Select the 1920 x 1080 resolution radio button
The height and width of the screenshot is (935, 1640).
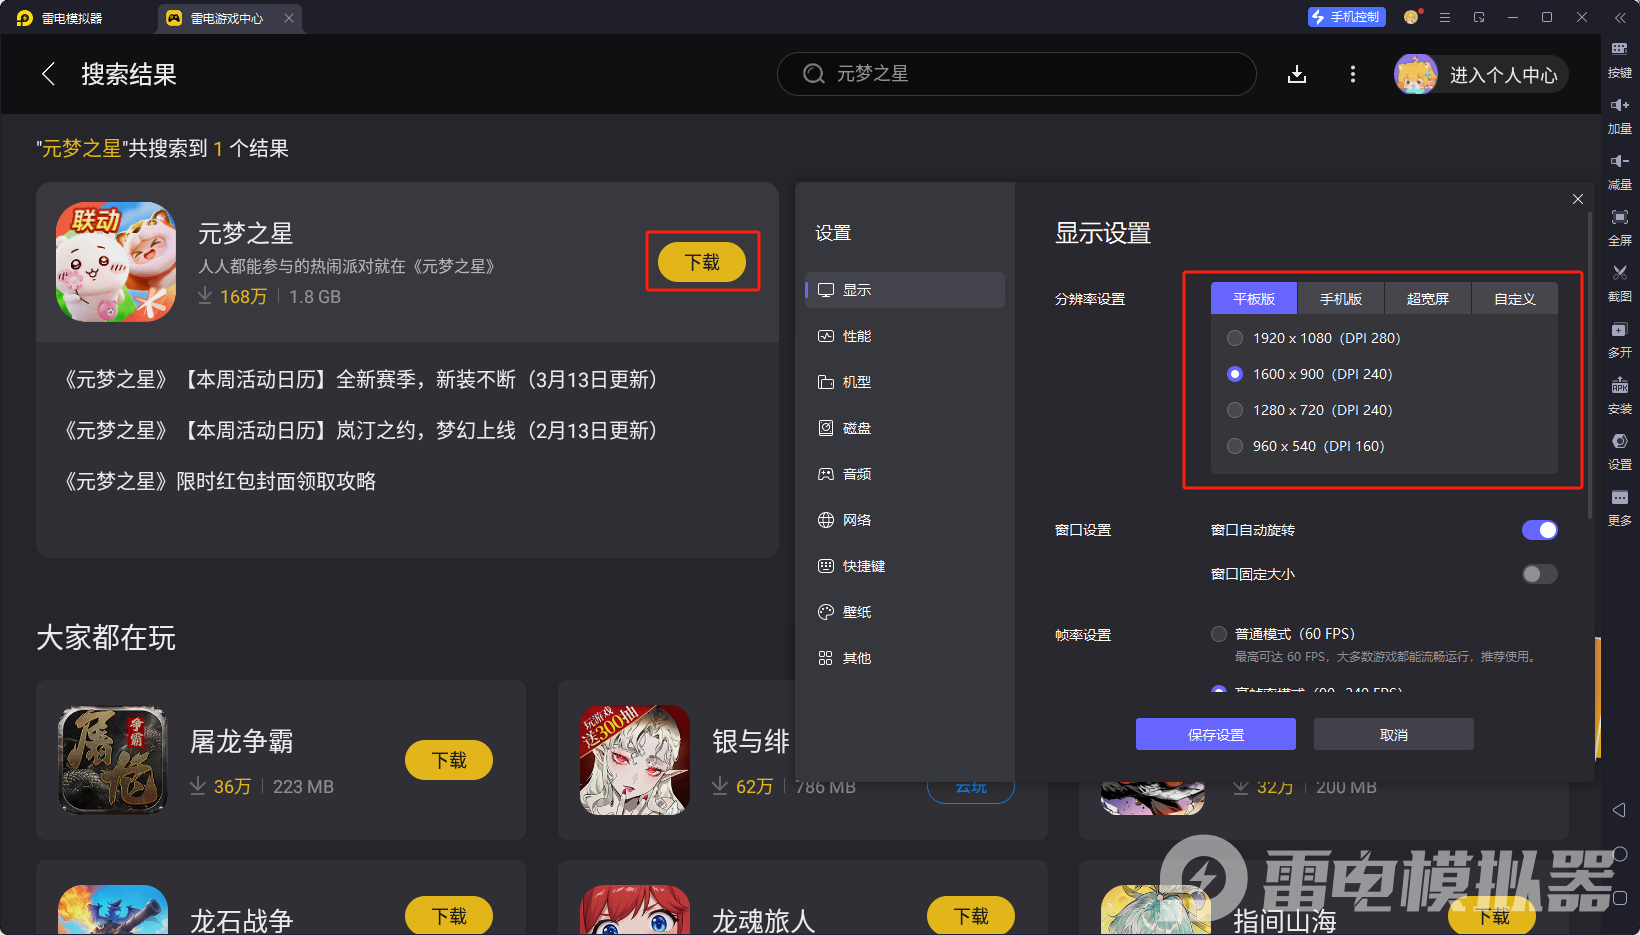(1235, 338)
